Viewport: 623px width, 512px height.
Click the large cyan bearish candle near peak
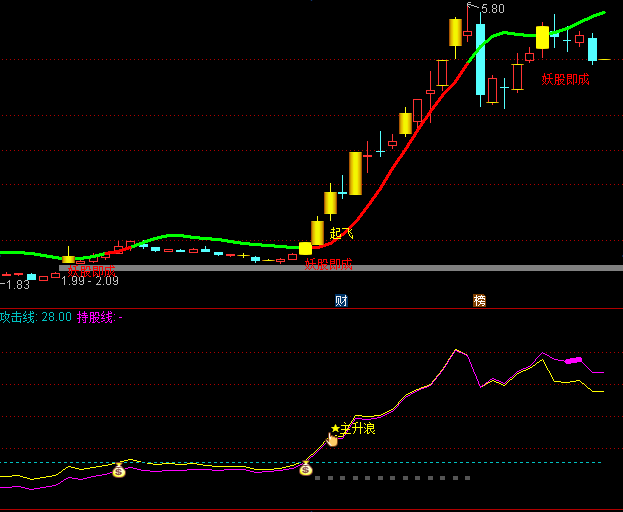point(480,60)
